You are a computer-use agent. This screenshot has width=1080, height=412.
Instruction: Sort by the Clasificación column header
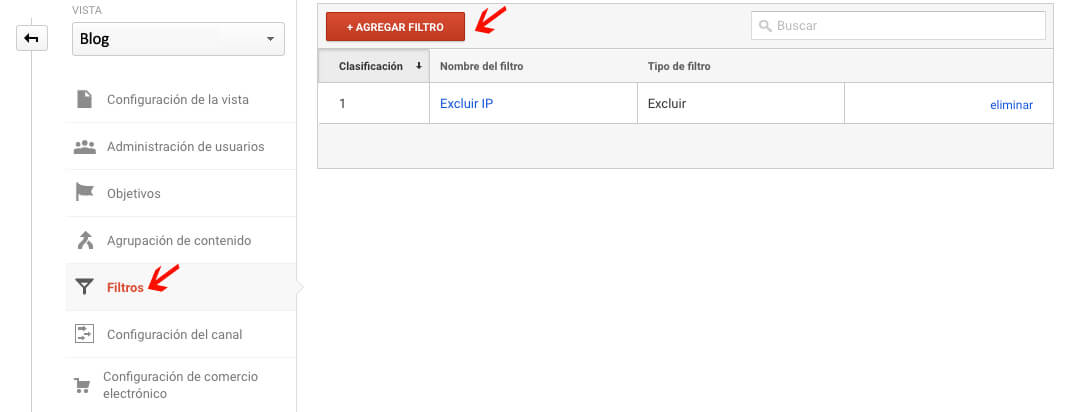pos(374,66)
